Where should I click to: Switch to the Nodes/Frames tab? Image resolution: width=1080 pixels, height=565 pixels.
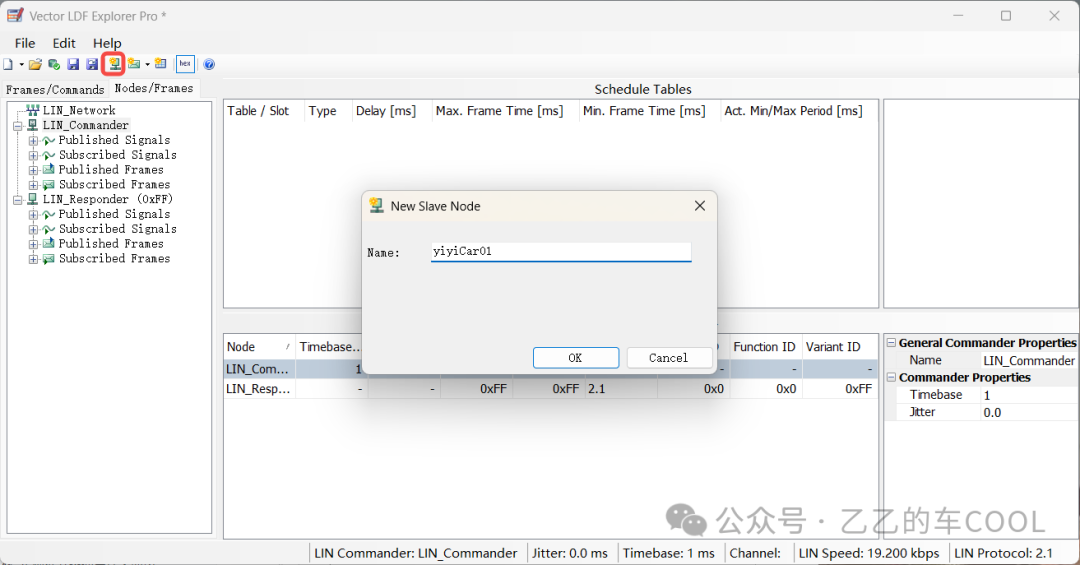[x=154, y=88]
